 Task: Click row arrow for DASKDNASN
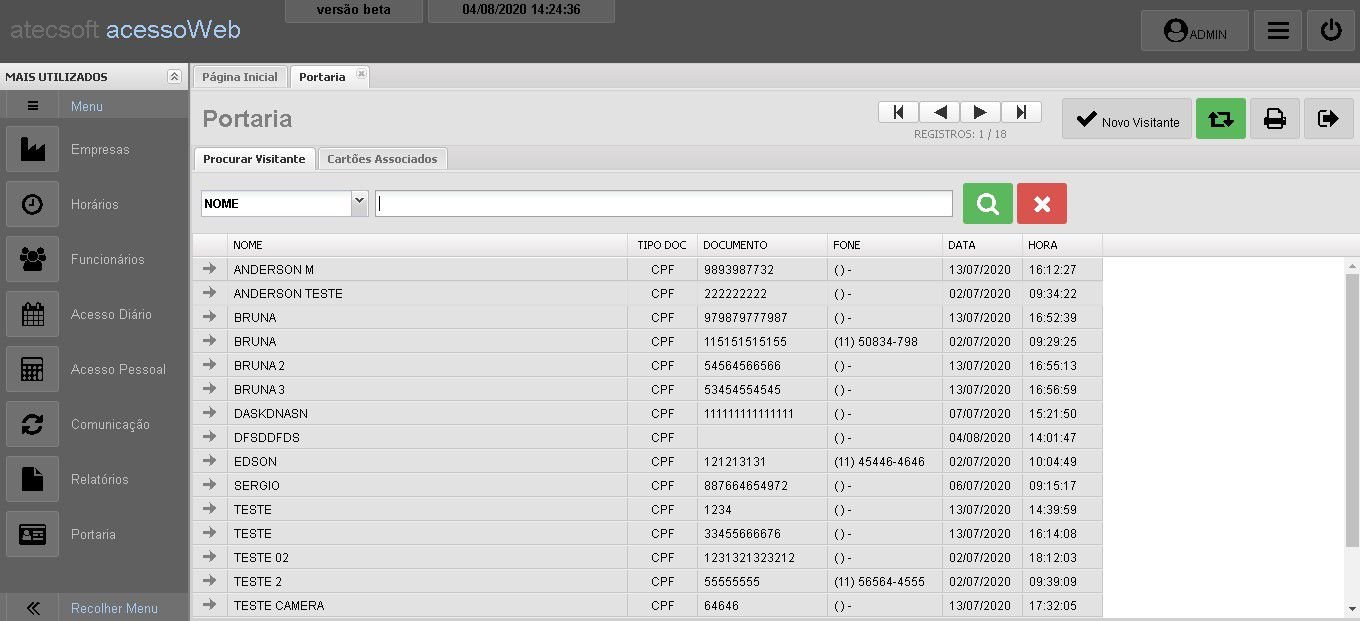click(209, 413)
